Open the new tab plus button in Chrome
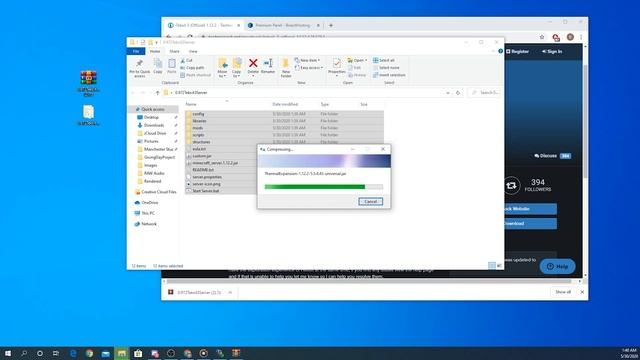The image size is (640, 360). tap(331, 25)
